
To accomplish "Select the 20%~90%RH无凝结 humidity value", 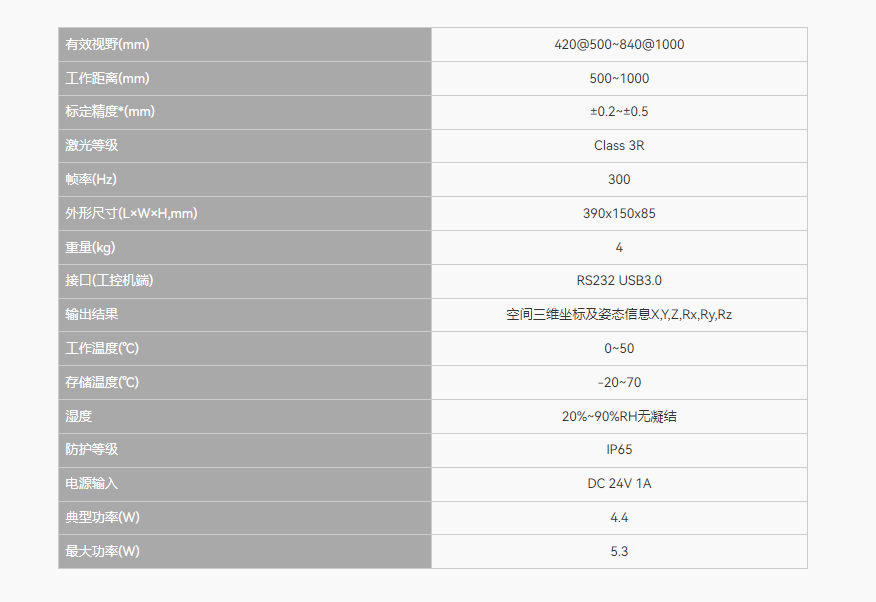I will (x=619, y=417).
